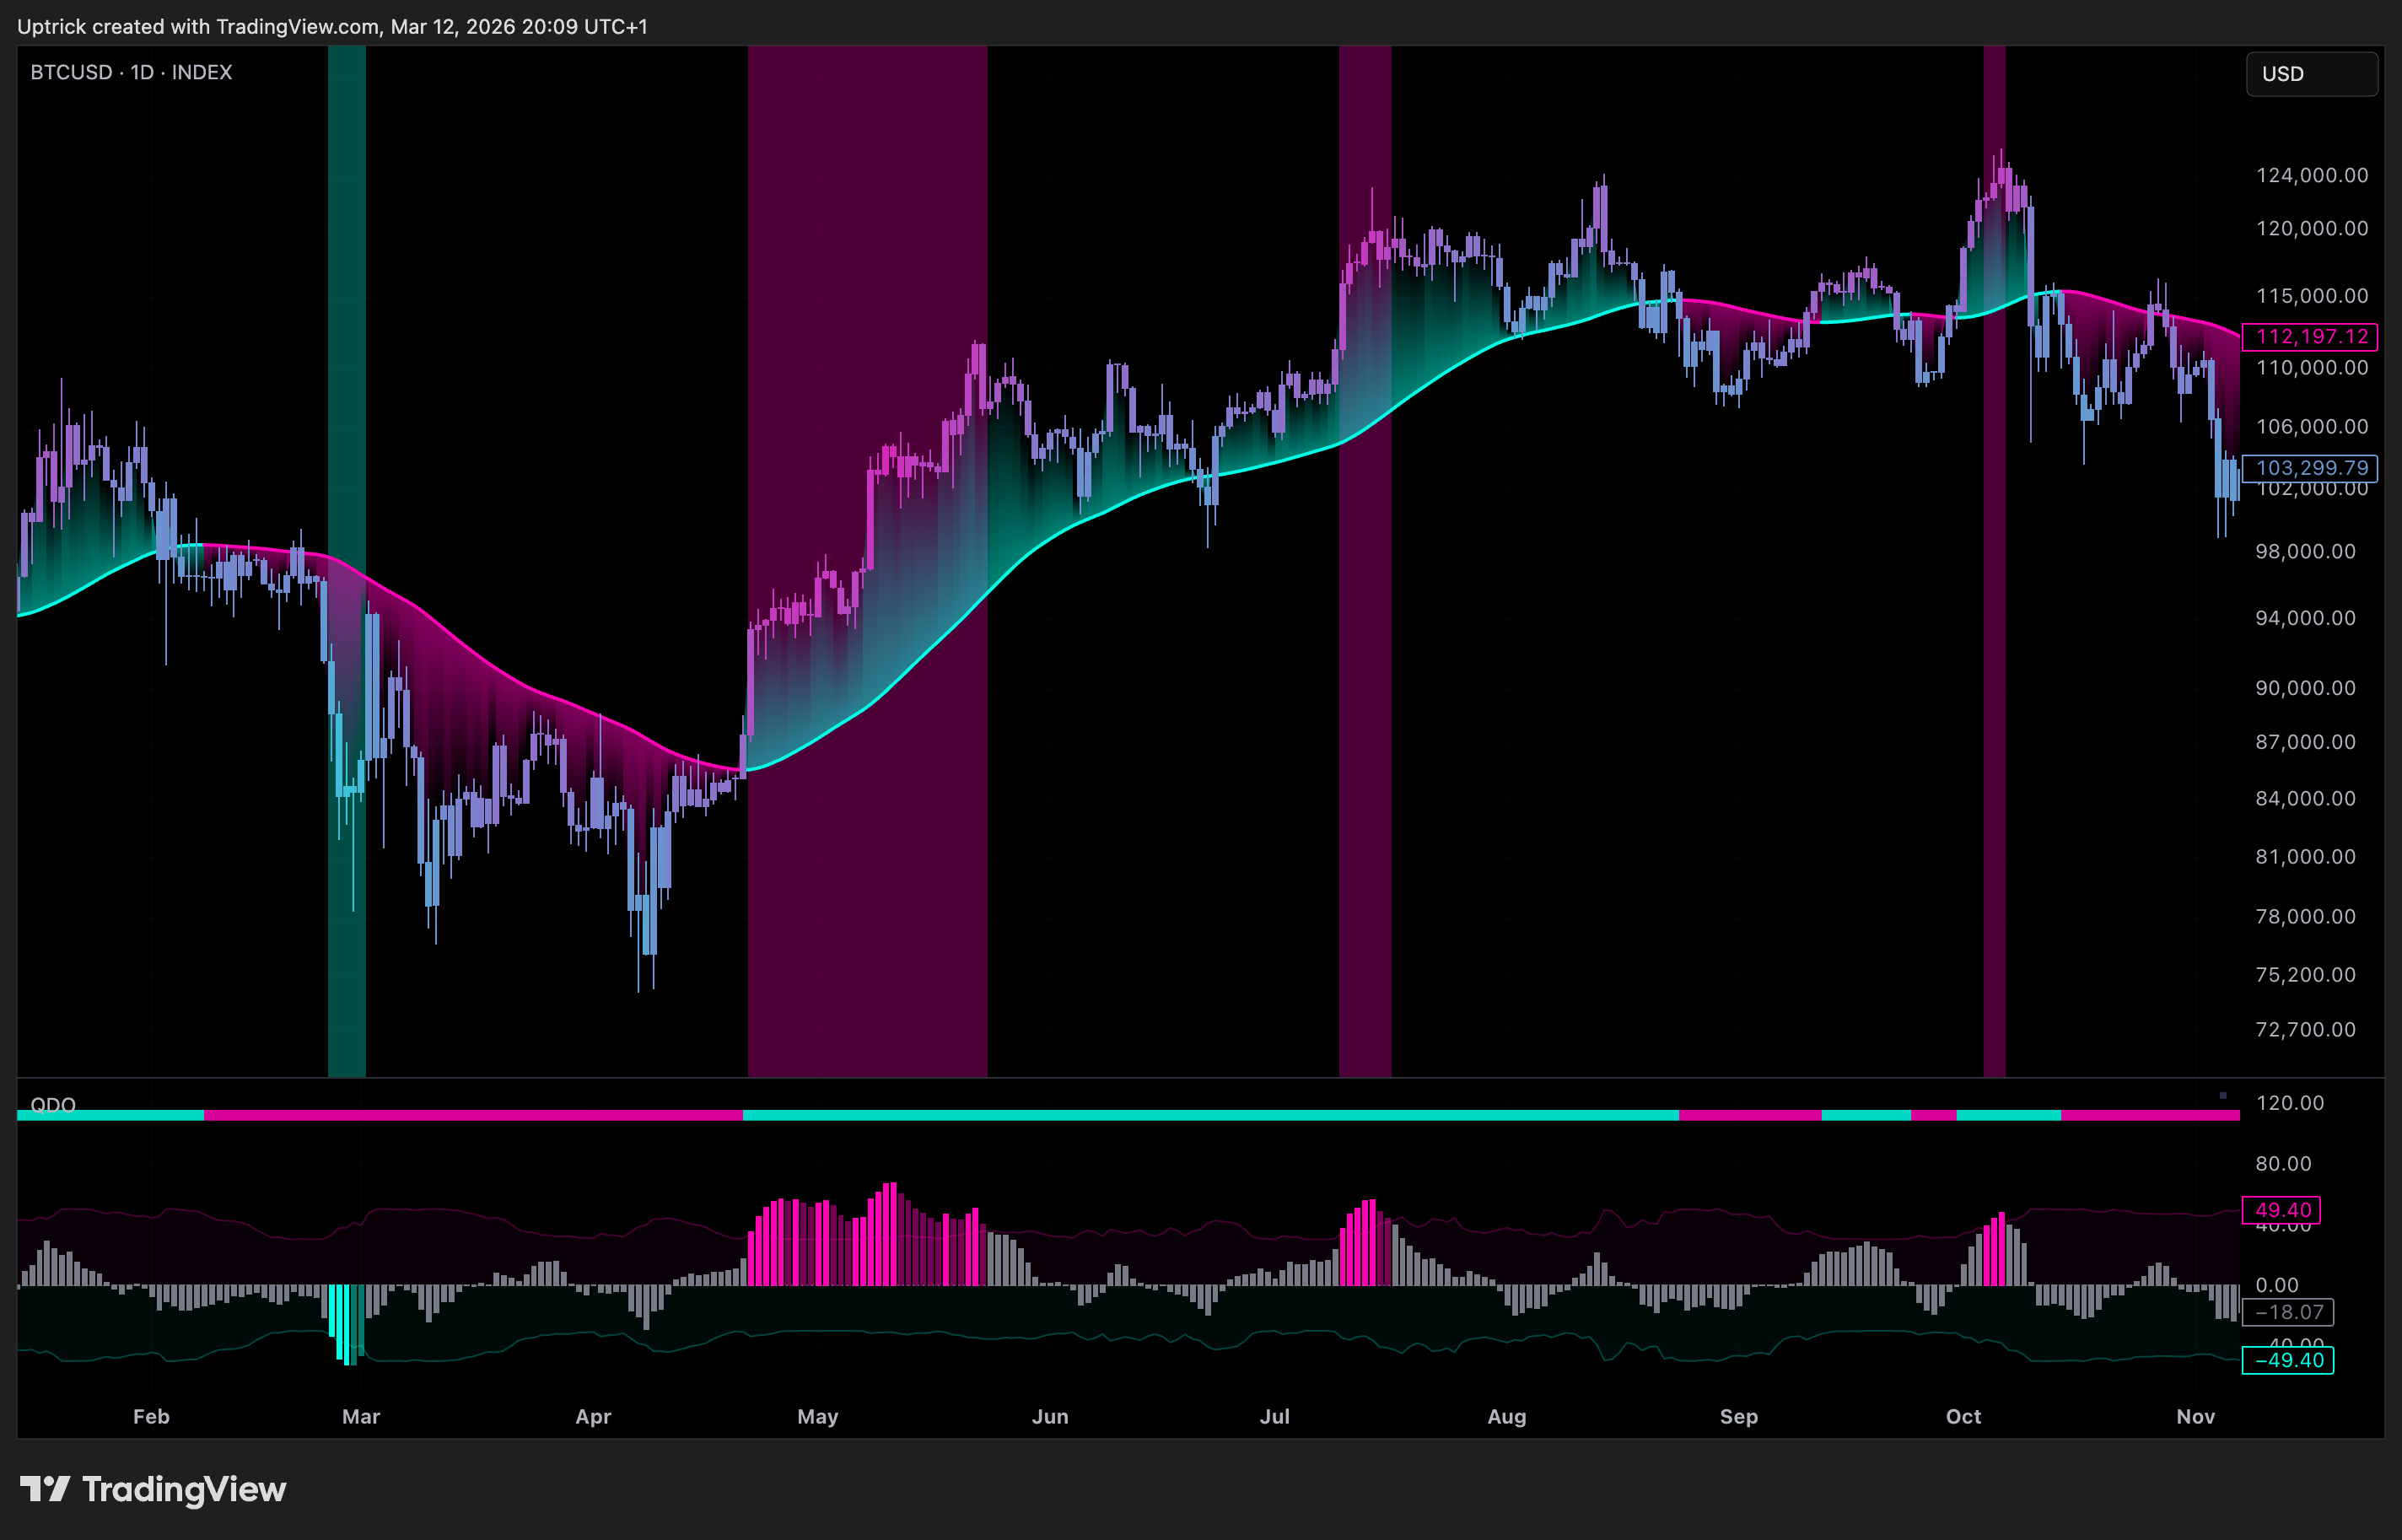Select the QDO indicator label

(x=53, y=1104)
